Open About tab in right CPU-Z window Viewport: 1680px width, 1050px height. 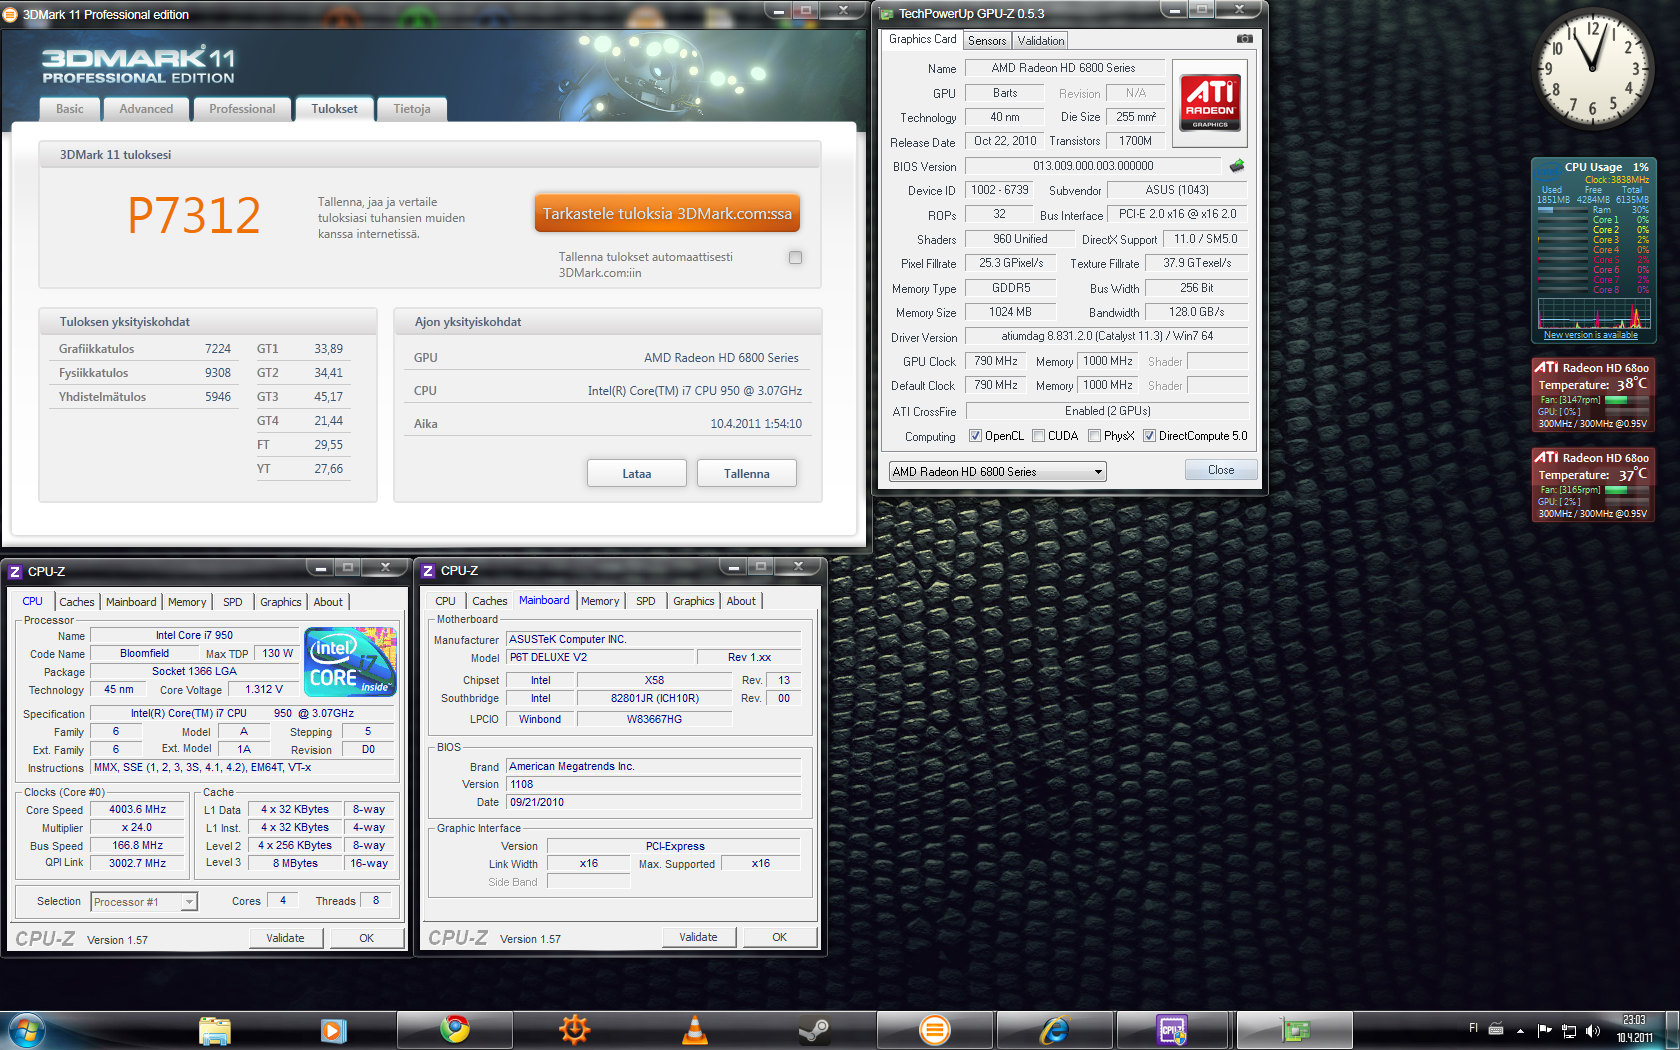pos(741,601)
